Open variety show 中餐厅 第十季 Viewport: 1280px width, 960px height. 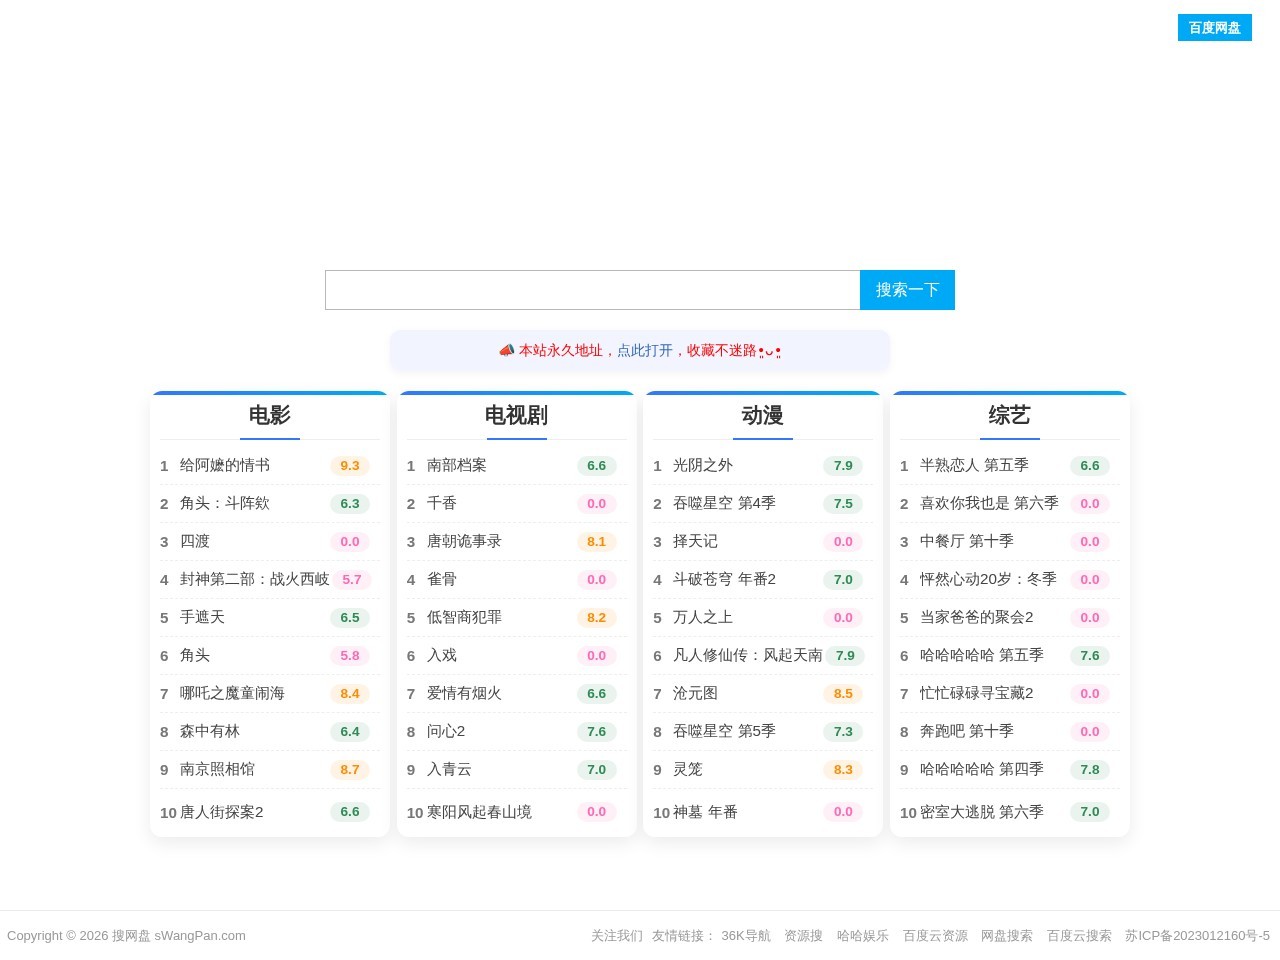(x=967, y=541)
